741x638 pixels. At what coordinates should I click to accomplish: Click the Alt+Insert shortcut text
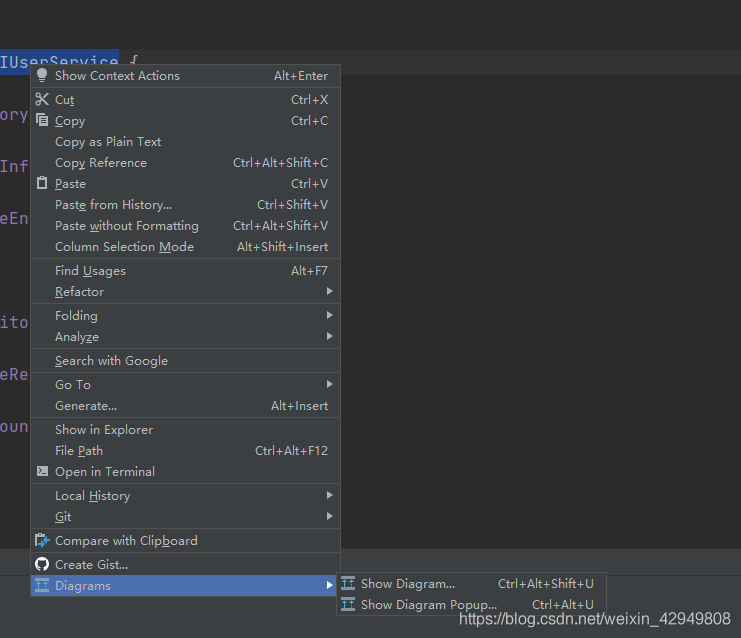(x=299, y=405)
